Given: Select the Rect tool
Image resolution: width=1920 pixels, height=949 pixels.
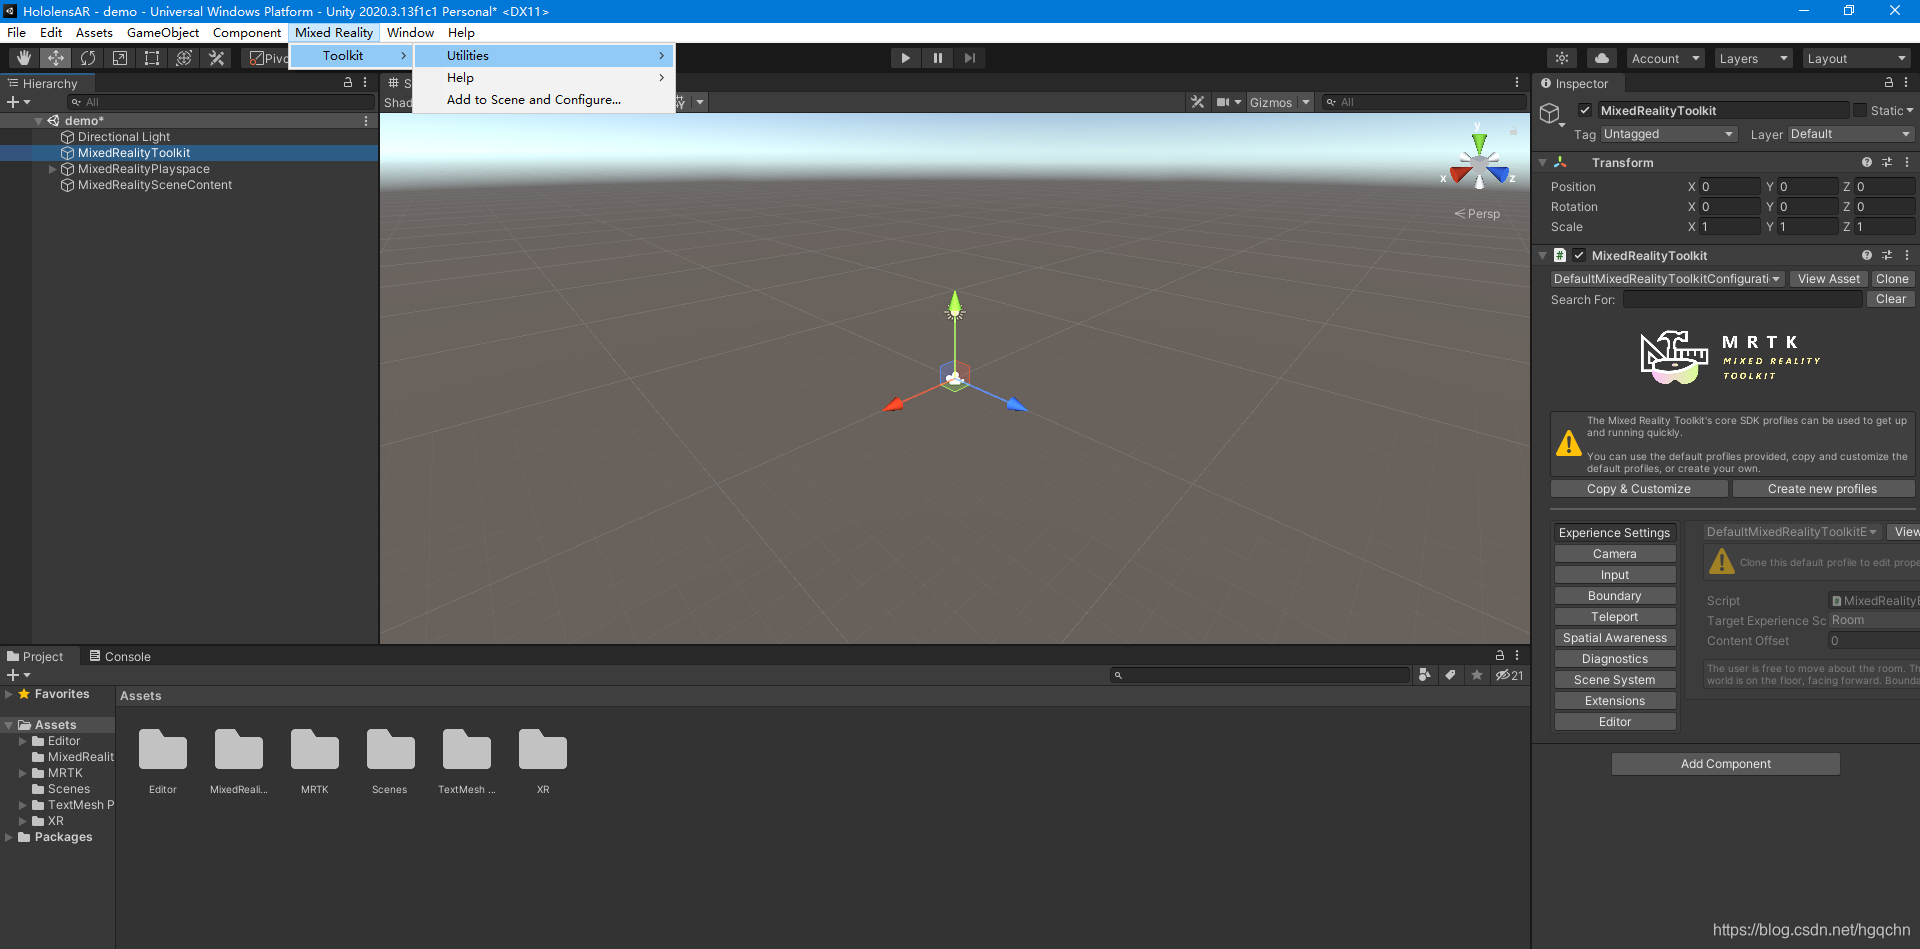Looking at the screenshot, I should click(151, 57).
